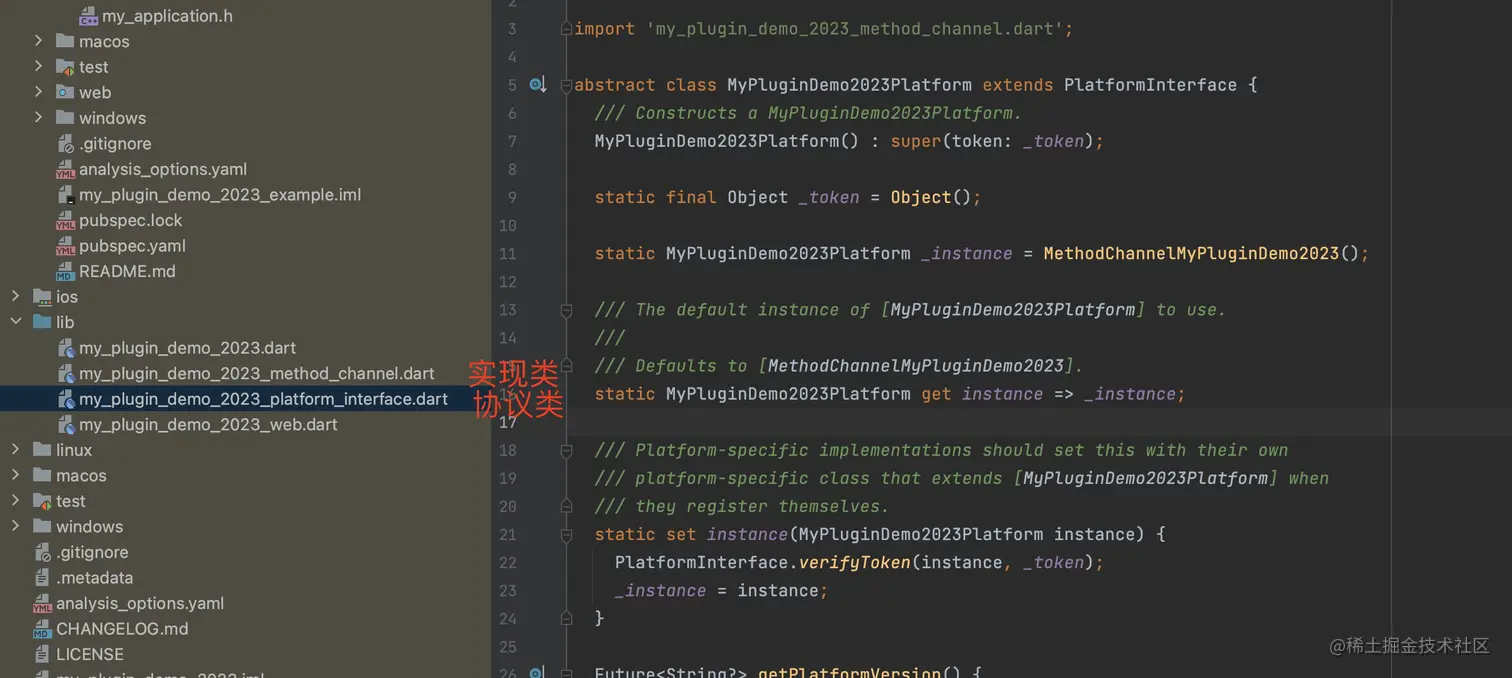This screenshot has width=1512, height=678.
Task: Expand the root-level macos folder
Action: tap(15, 475)
